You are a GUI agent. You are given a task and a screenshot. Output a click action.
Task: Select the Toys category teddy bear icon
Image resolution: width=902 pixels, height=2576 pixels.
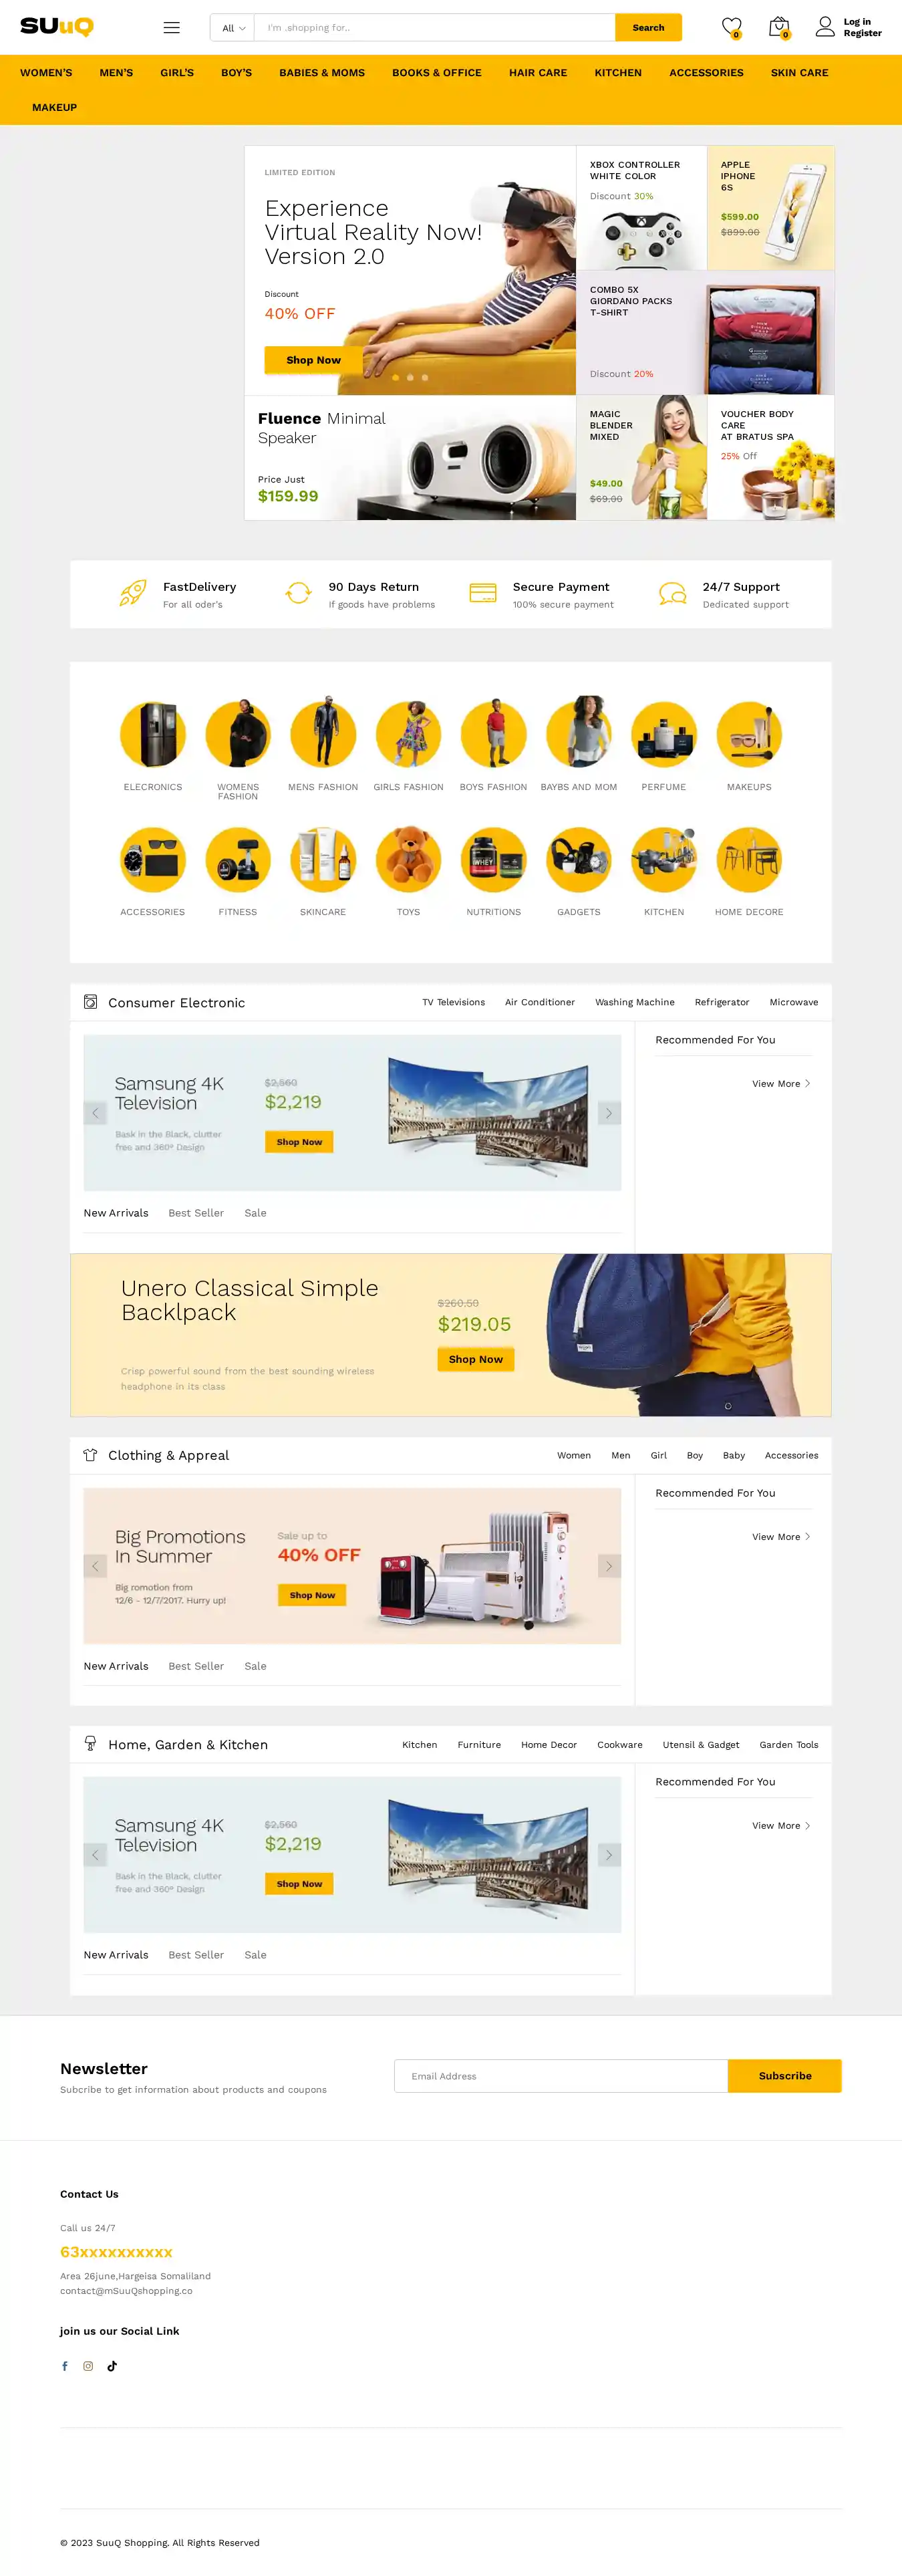coord(408,859)
